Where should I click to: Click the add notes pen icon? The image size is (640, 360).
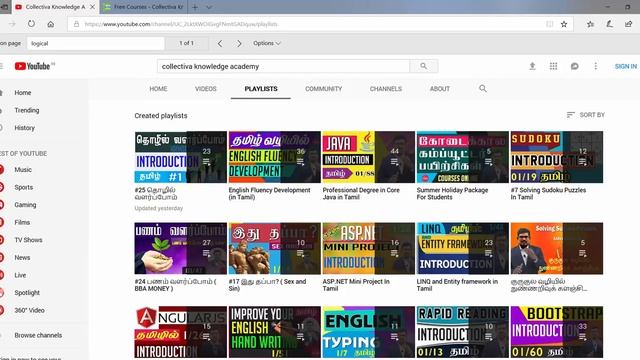tap(609, 24)
